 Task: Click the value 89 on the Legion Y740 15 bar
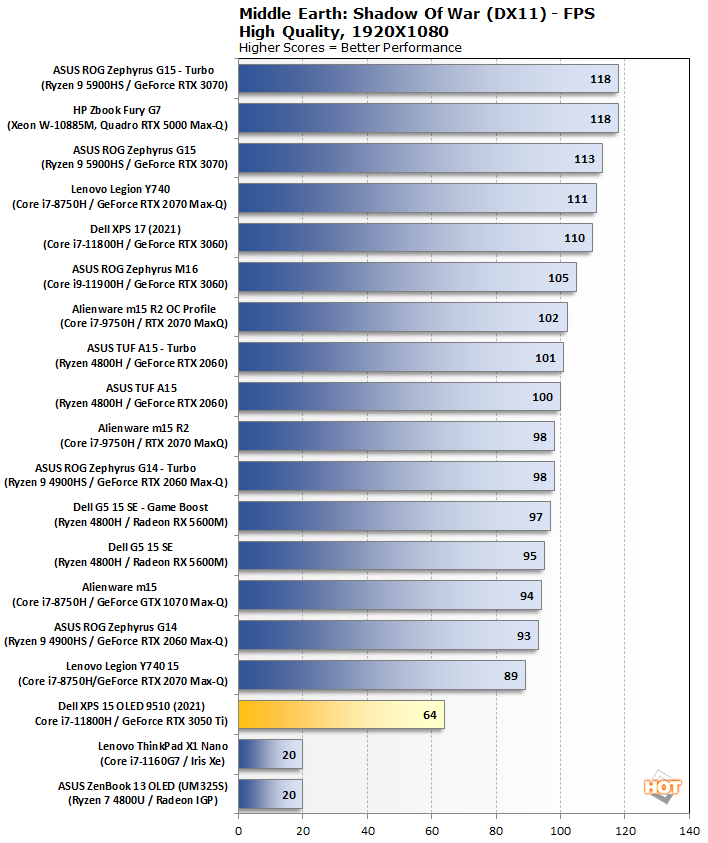point(511,676)
